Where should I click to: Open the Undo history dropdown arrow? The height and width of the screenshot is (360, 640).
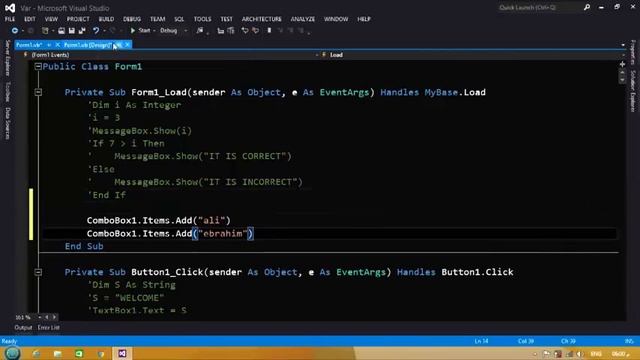tap(104, 31)
